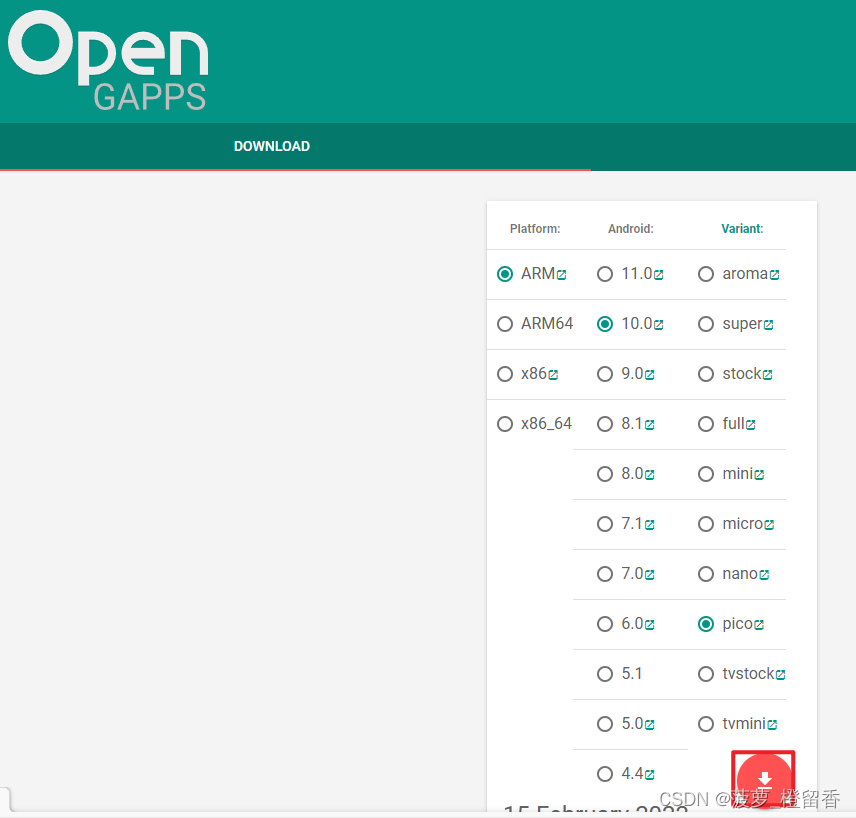Click the red download arrow button
856x818 pixels.
pyautogui.click(x=764, y=778)
